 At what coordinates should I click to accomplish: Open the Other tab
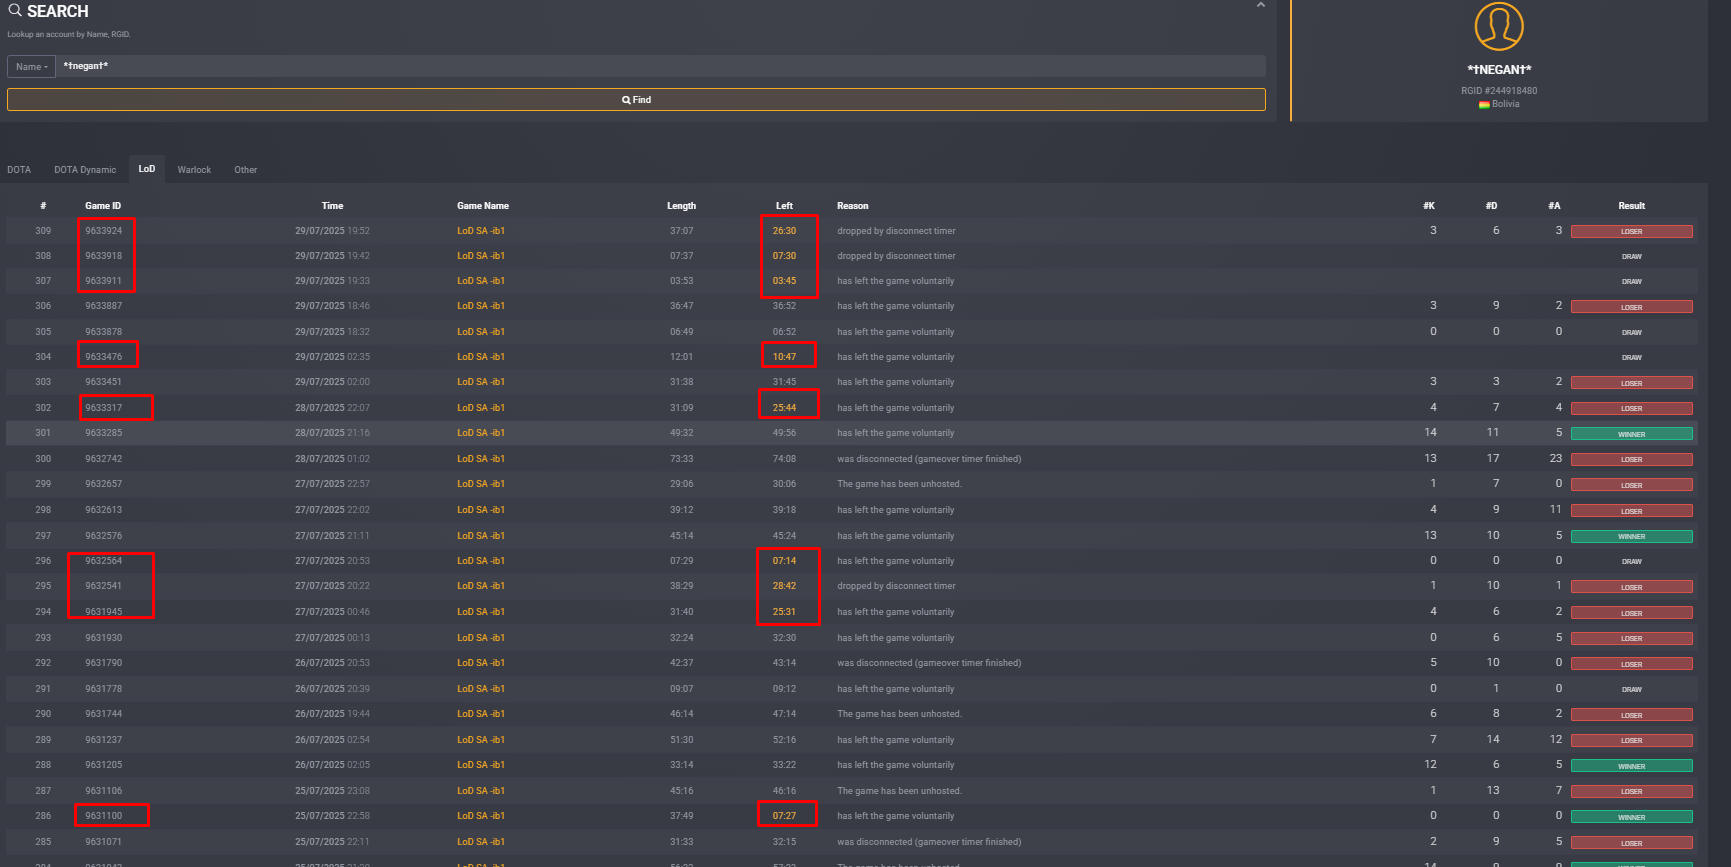pyautogui.click(x=246, y=170)
